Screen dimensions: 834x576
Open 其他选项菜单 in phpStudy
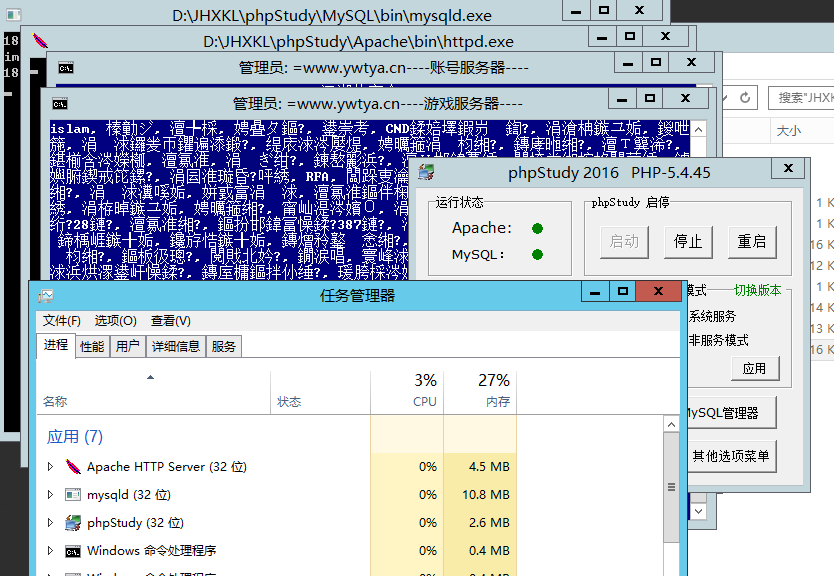731,456
